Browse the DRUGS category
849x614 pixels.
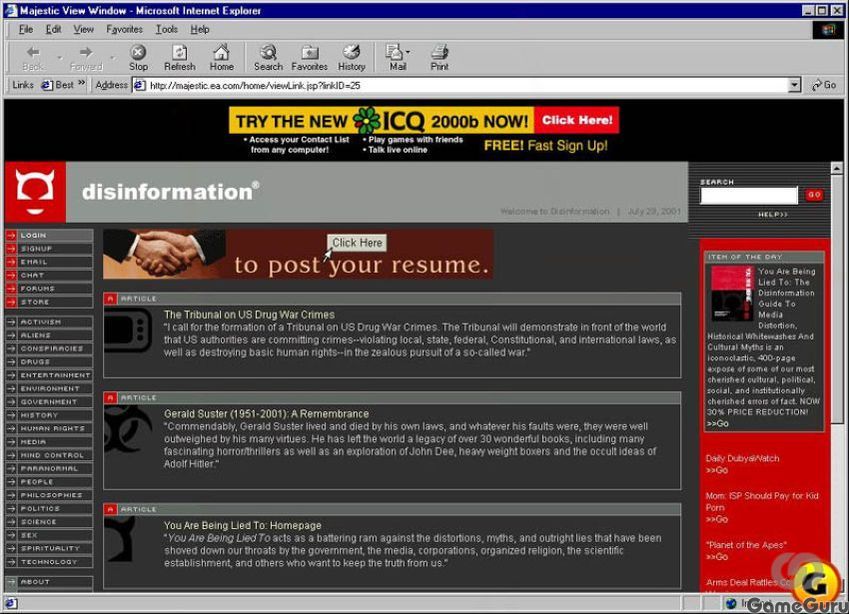(x=49, y=362)
